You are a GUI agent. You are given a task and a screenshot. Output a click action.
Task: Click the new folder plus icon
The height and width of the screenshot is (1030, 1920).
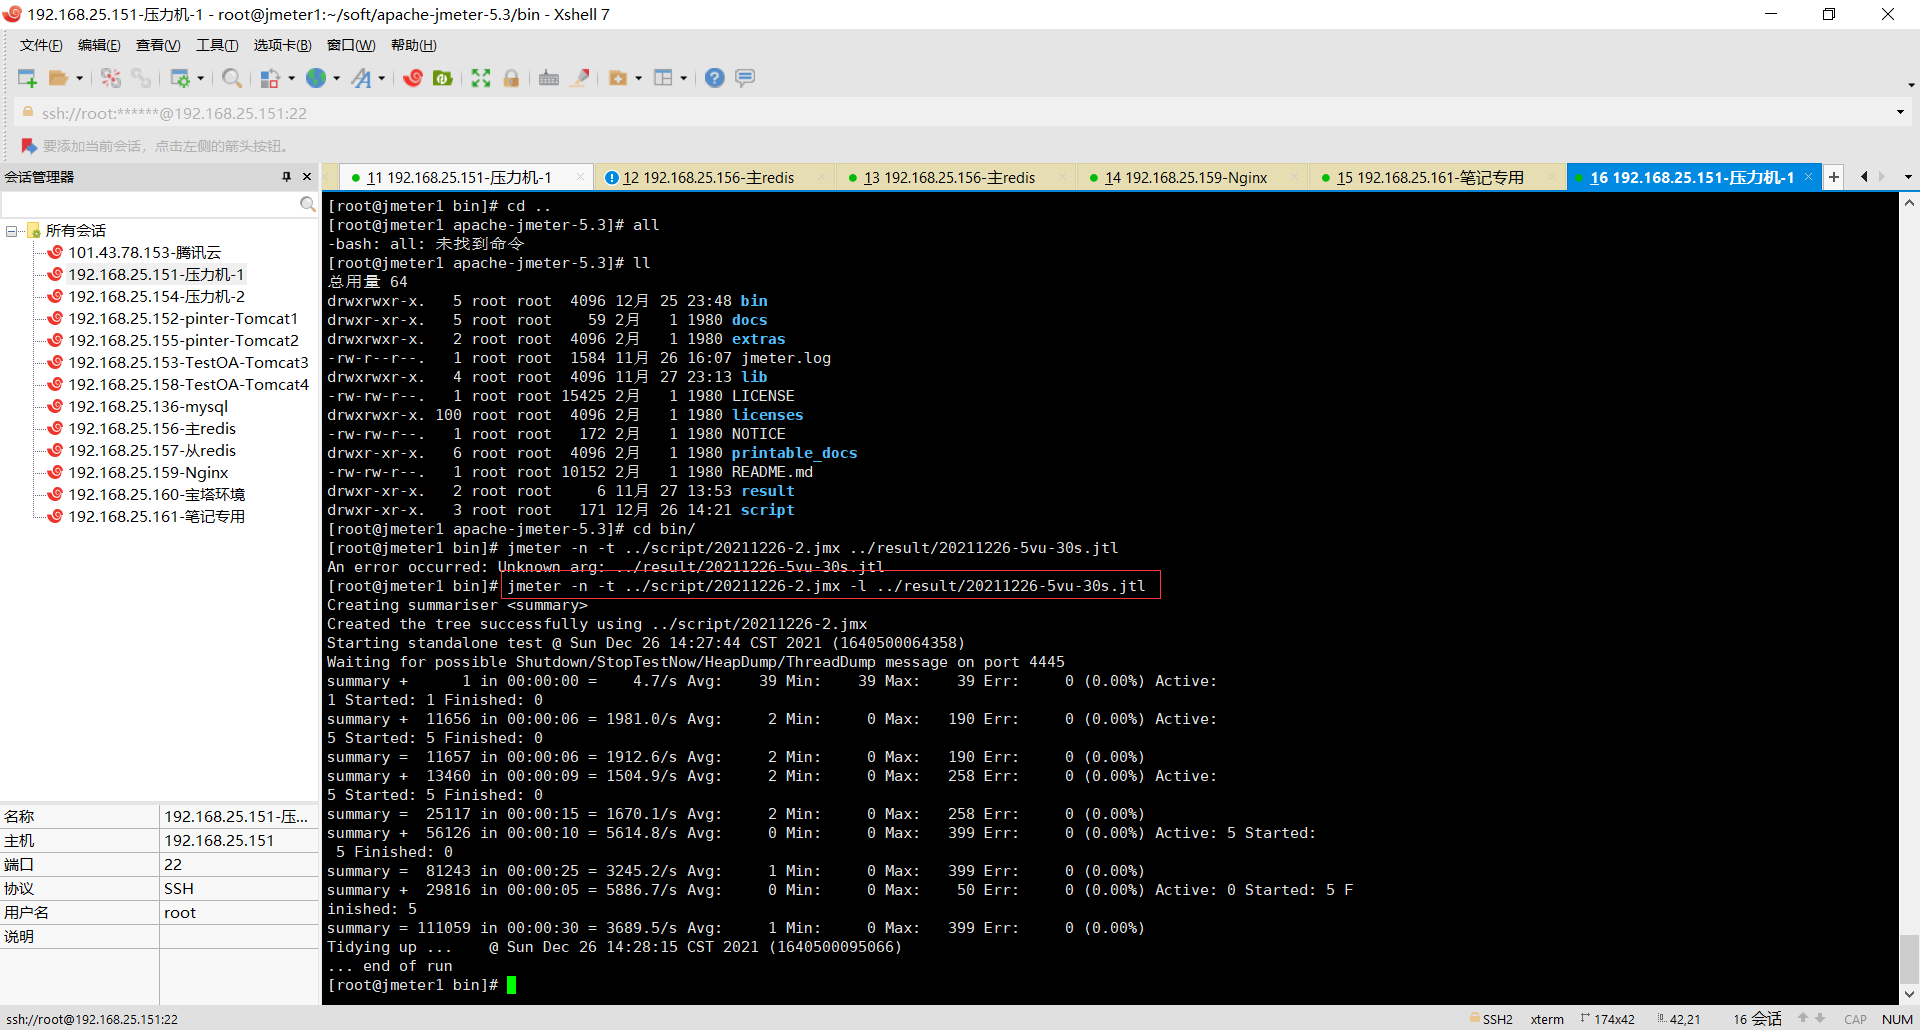(618, 78)
